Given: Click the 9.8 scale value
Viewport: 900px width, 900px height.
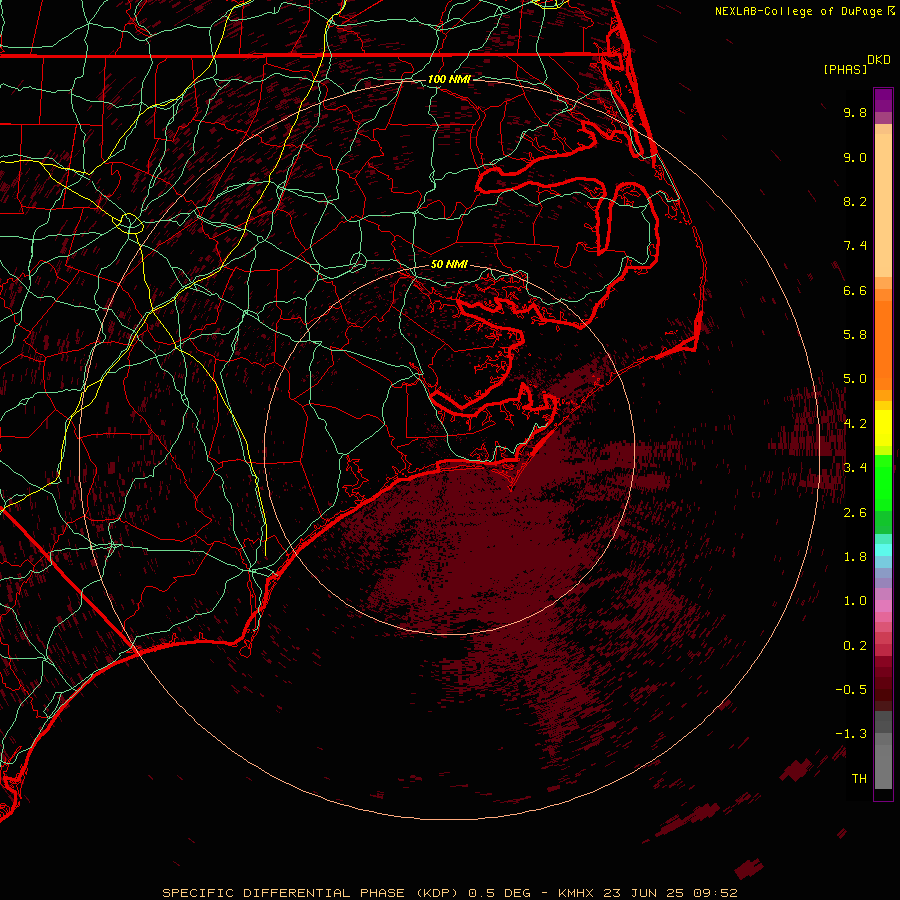Looking at the screenshot, I should pos(855,112).
